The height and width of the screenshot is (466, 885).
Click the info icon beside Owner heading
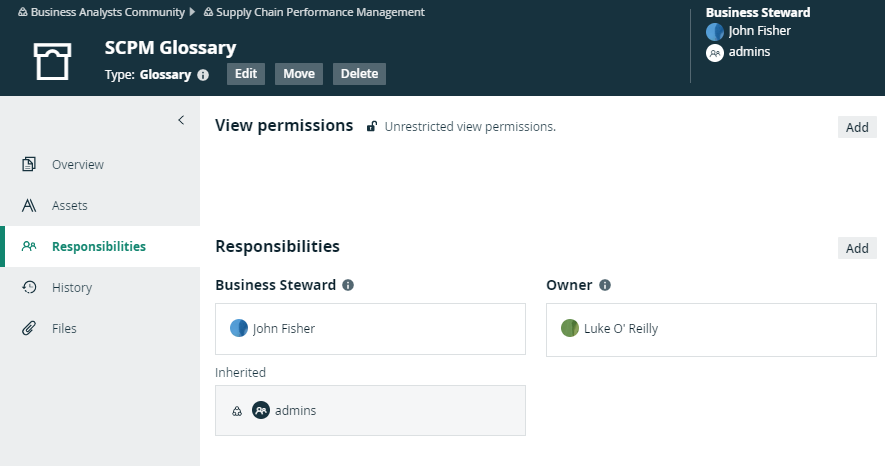coord(605,285)
